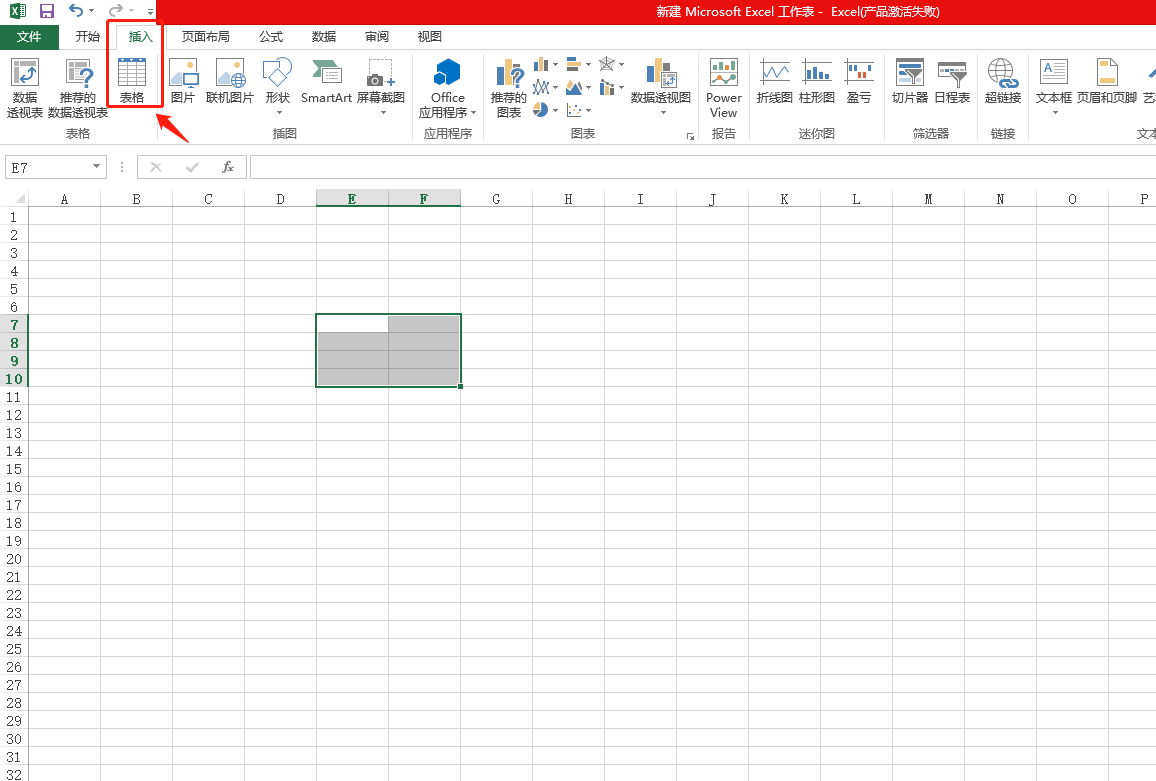This screenshot has width=1156, height=781.
Task: Click the 超链接 hyperlink icon
Action: click(x=1002, y=80)
